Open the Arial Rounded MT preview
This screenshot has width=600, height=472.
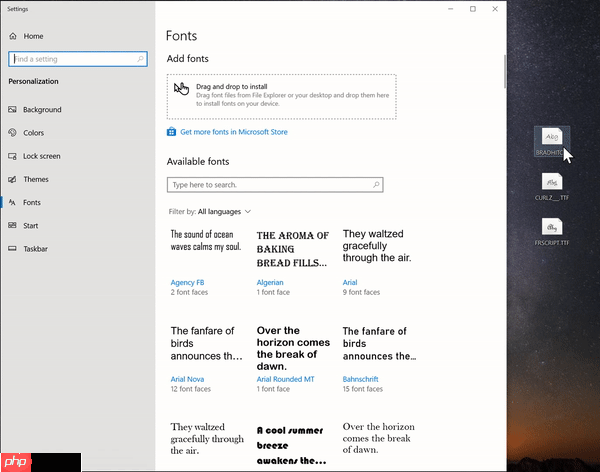(x=293, y=348)
